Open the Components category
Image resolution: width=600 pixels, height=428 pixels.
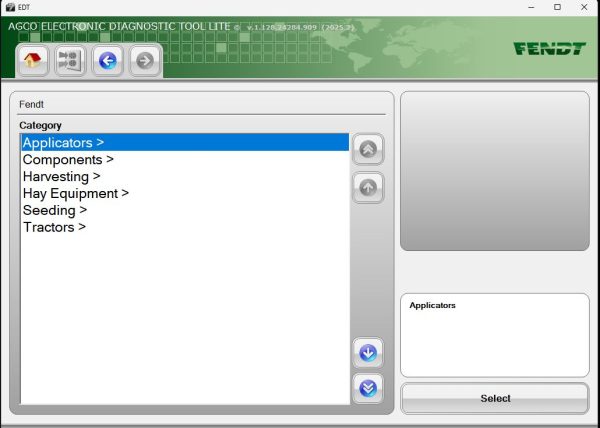point(185,159)
